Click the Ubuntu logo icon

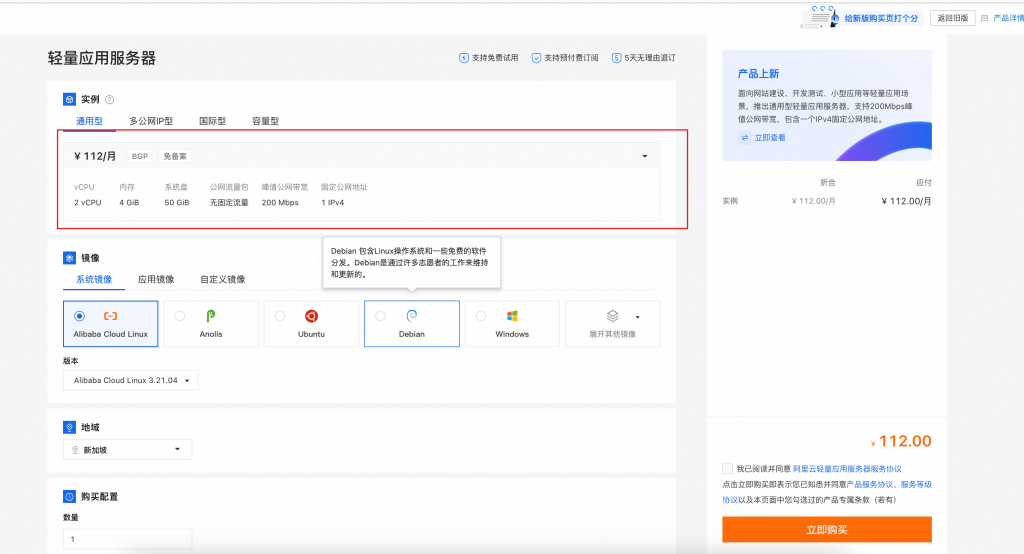312,316
